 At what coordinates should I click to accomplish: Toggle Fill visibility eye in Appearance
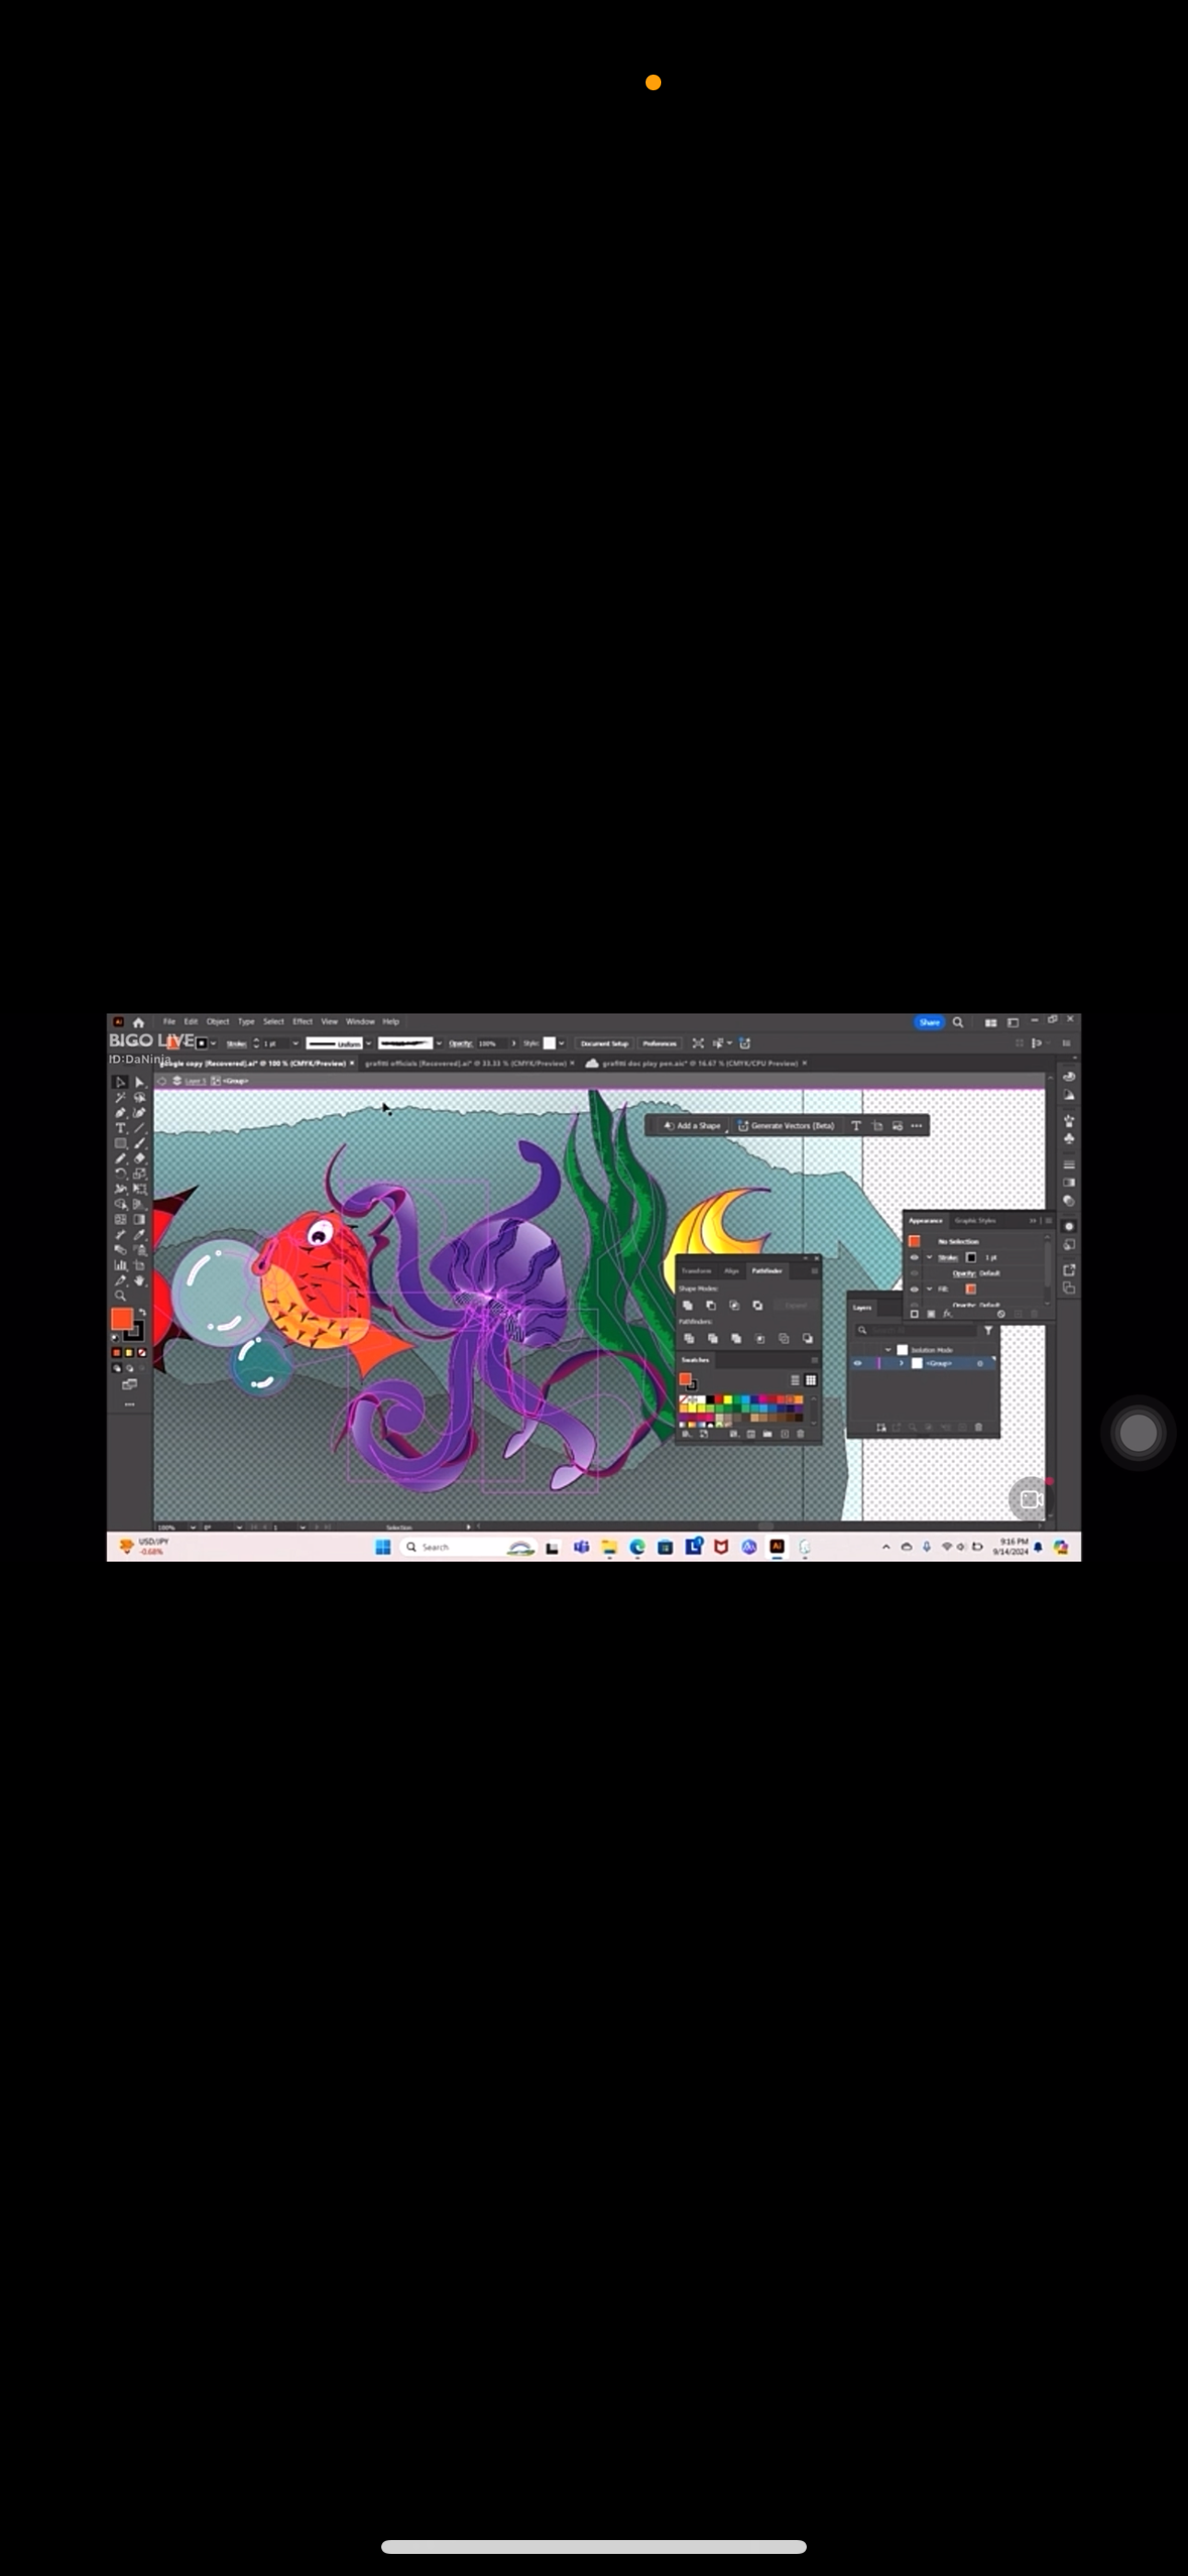(x=915, y=1289)
